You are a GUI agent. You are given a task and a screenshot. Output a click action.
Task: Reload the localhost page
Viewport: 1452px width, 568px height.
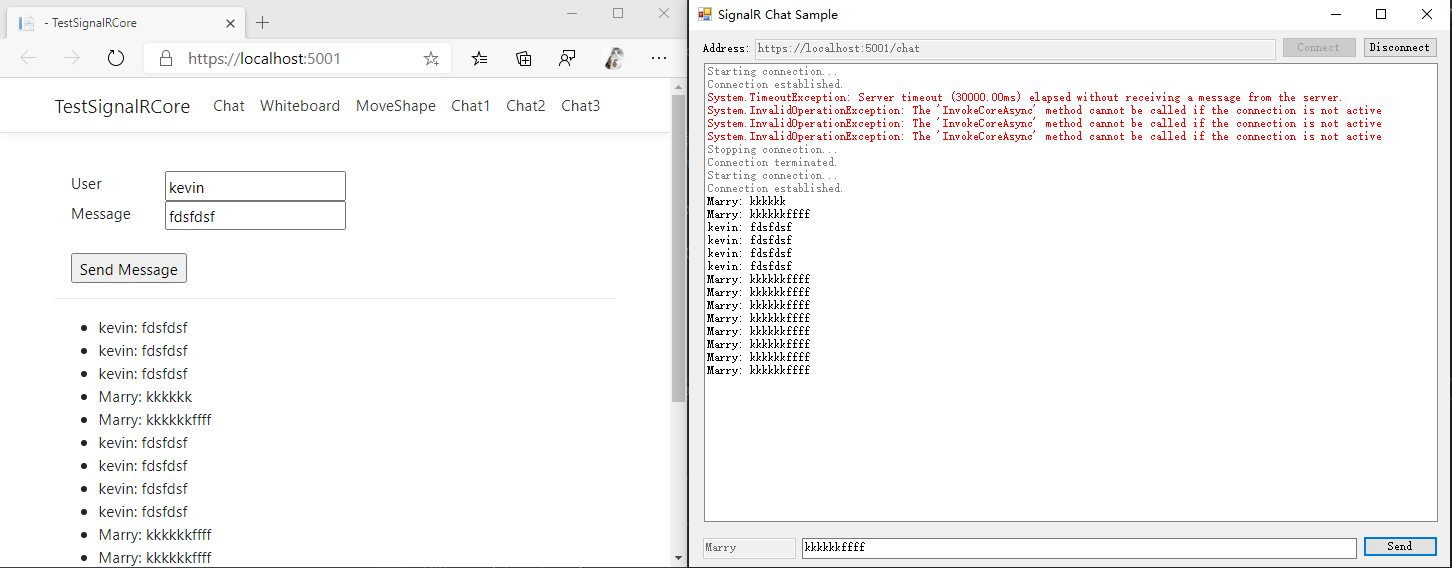click(x=116, y=58)
